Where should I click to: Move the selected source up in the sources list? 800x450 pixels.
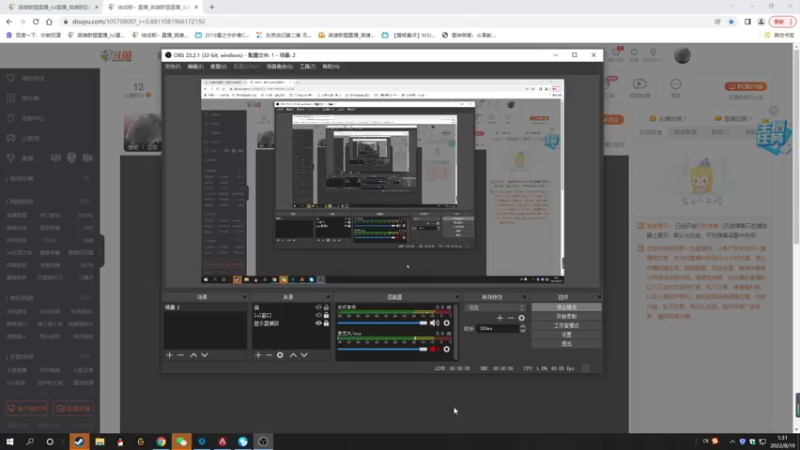tap(293, 355)
